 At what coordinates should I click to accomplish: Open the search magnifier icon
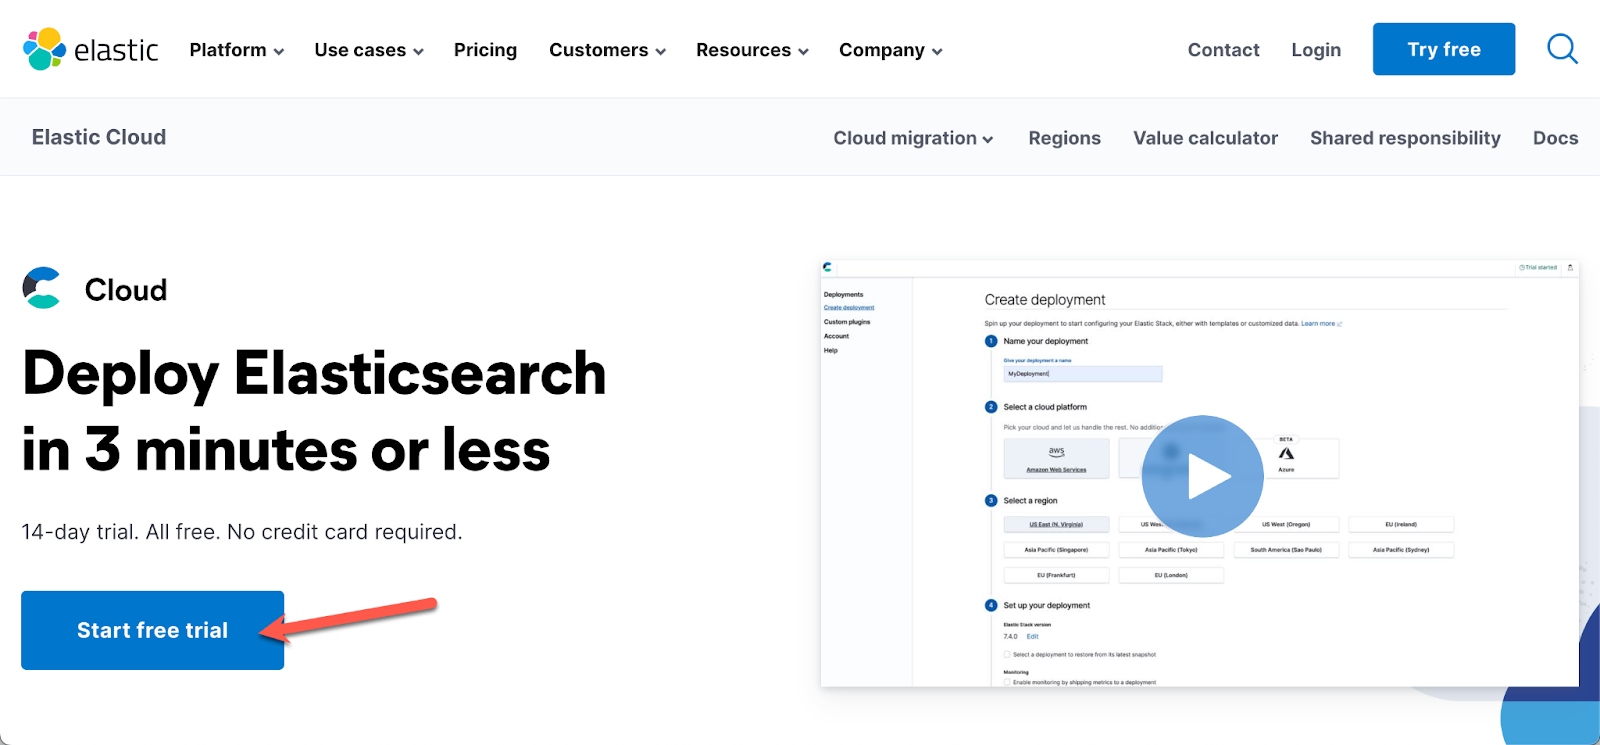point(1562,49)
